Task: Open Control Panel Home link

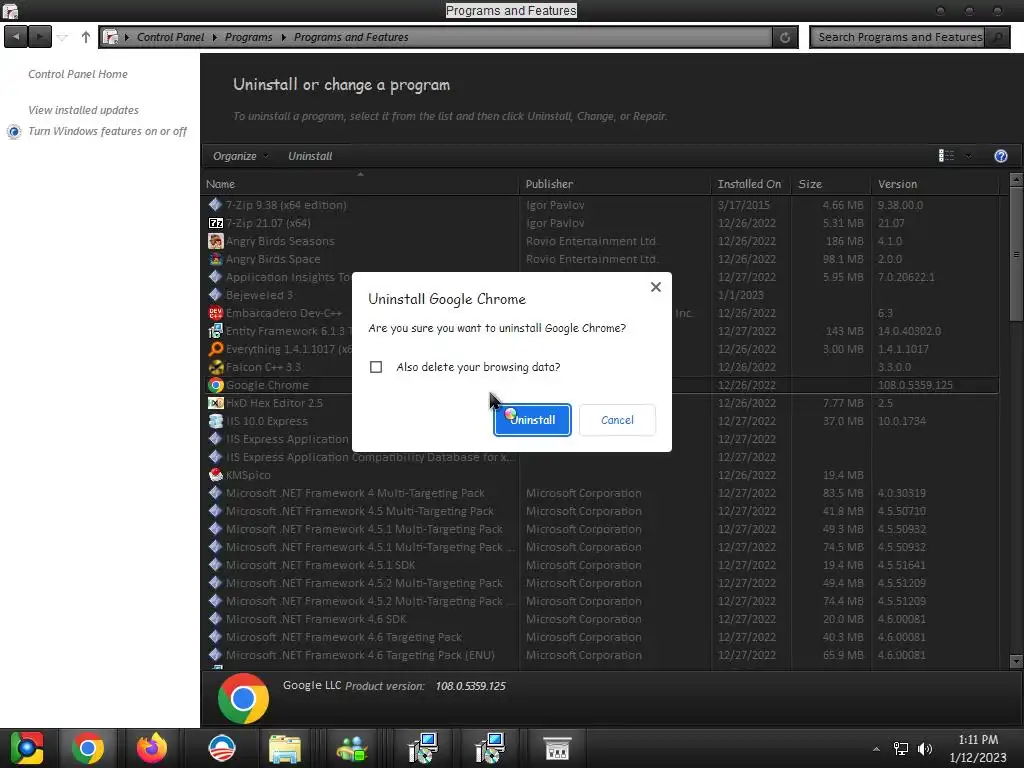Action: [78, 74]
